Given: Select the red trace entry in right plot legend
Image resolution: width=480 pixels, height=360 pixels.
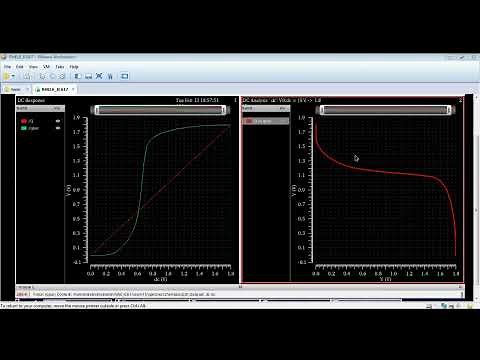Looking at the screenshot, I should [x=266, y=121].
